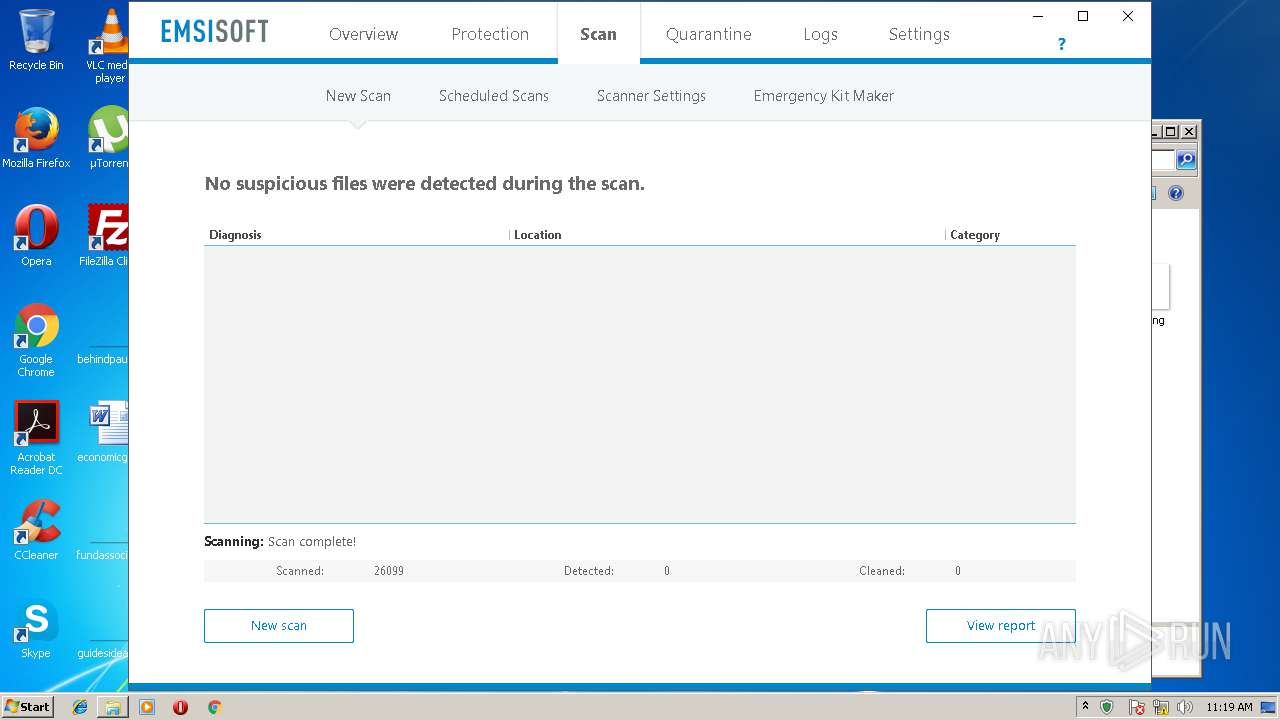Open Skype desktop shortcut

[x=36, y=628]
